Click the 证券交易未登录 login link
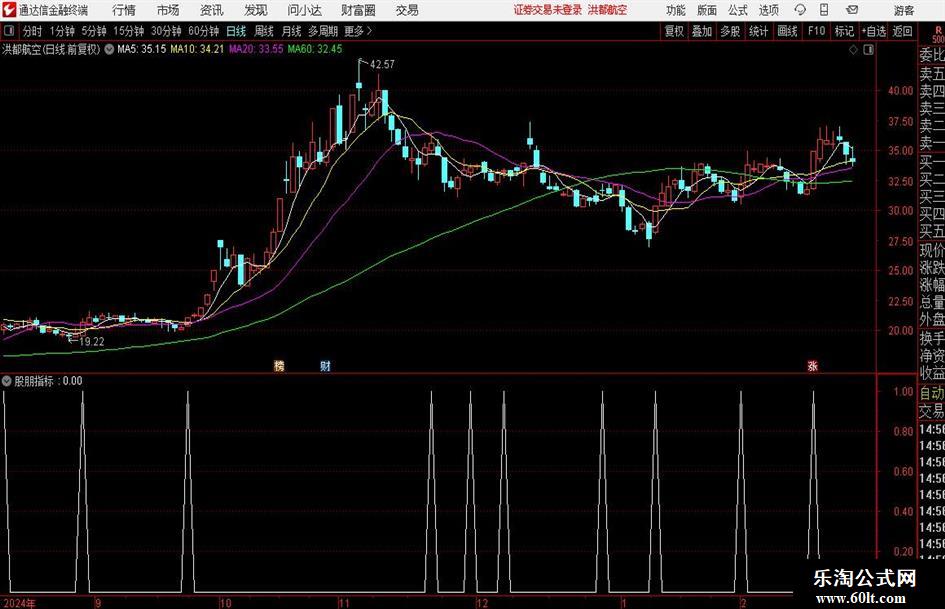Viewport: 945px width, 609px height. pos(548,10)
